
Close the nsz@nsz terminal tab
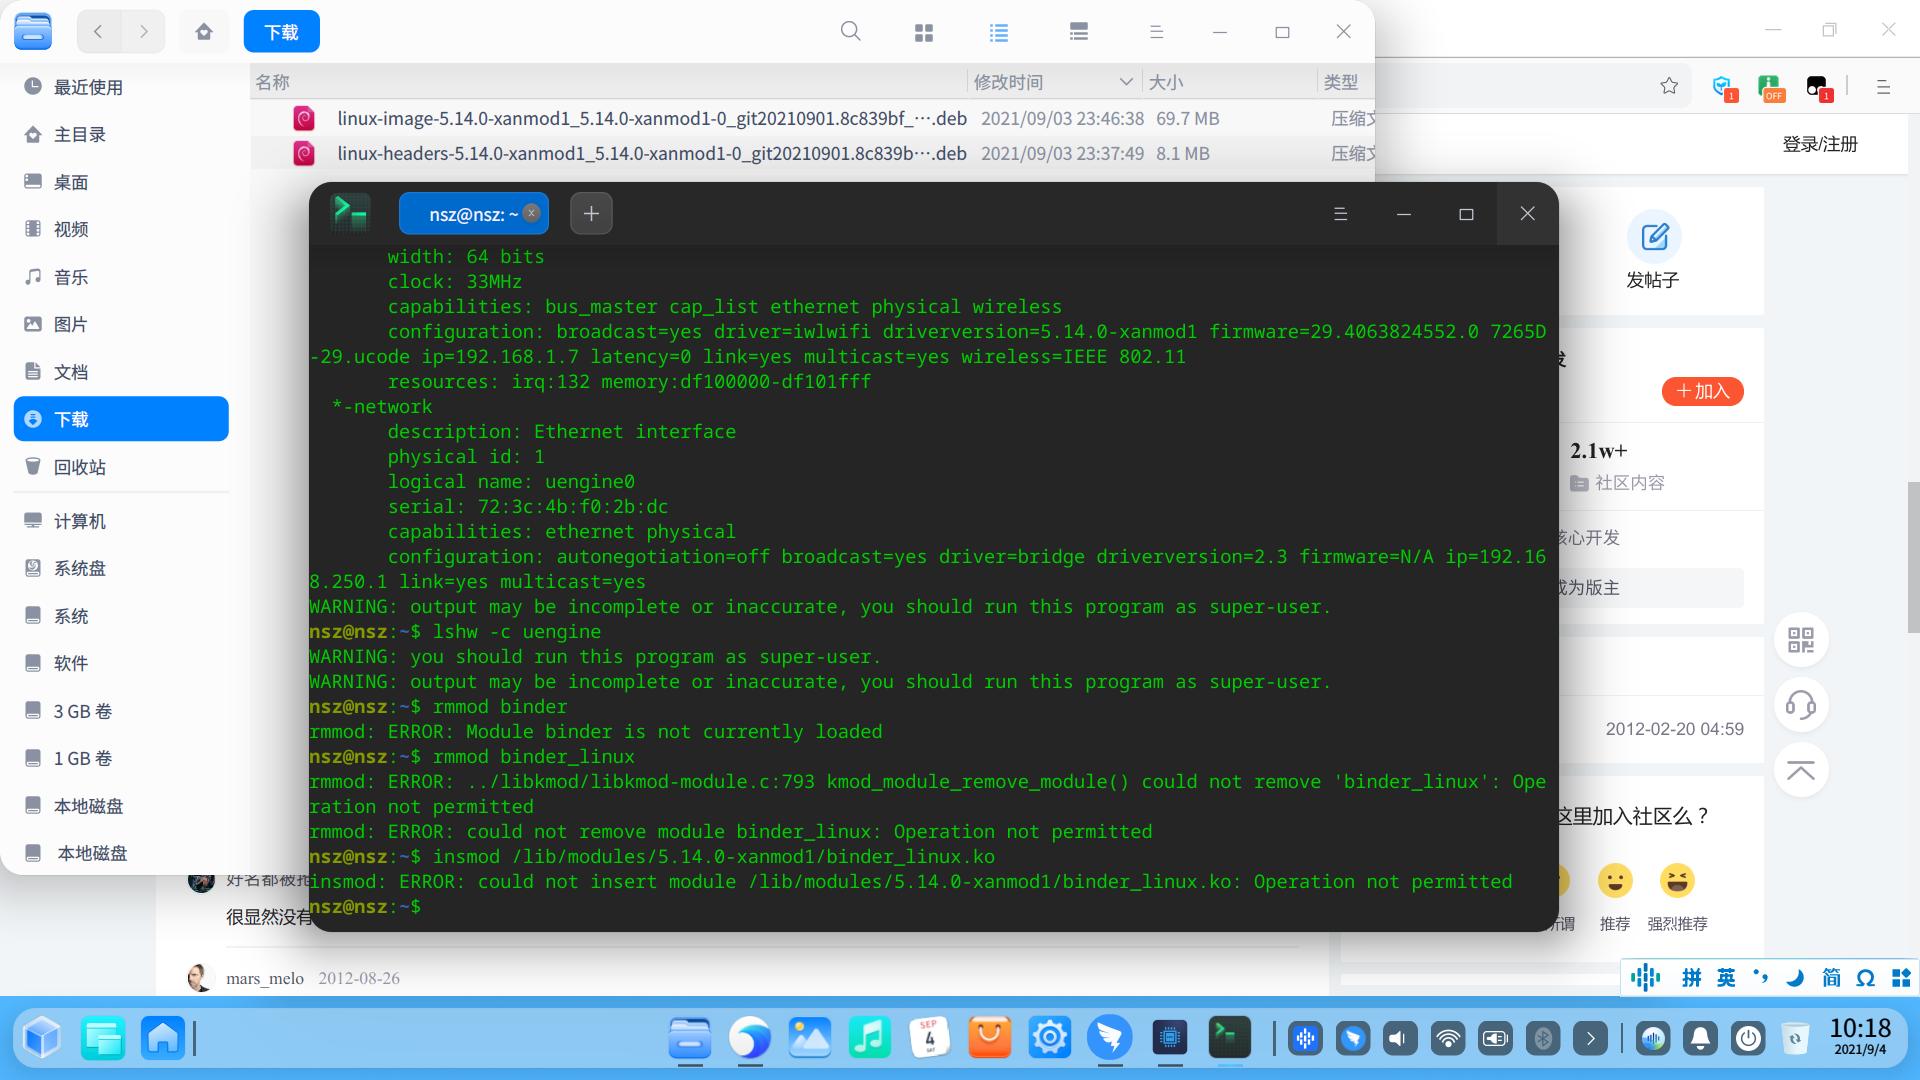(532, 212)
